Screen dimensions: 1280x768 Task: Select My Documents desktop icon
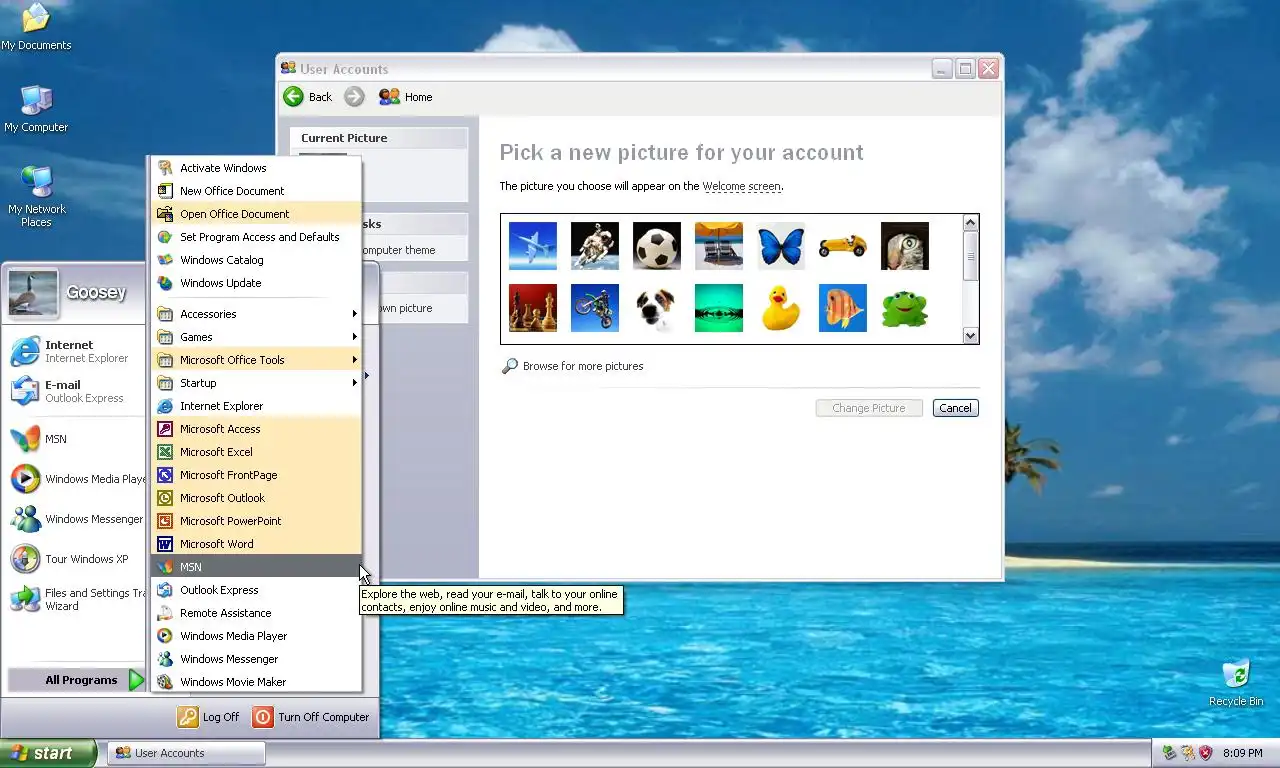[x=36, y=27]
